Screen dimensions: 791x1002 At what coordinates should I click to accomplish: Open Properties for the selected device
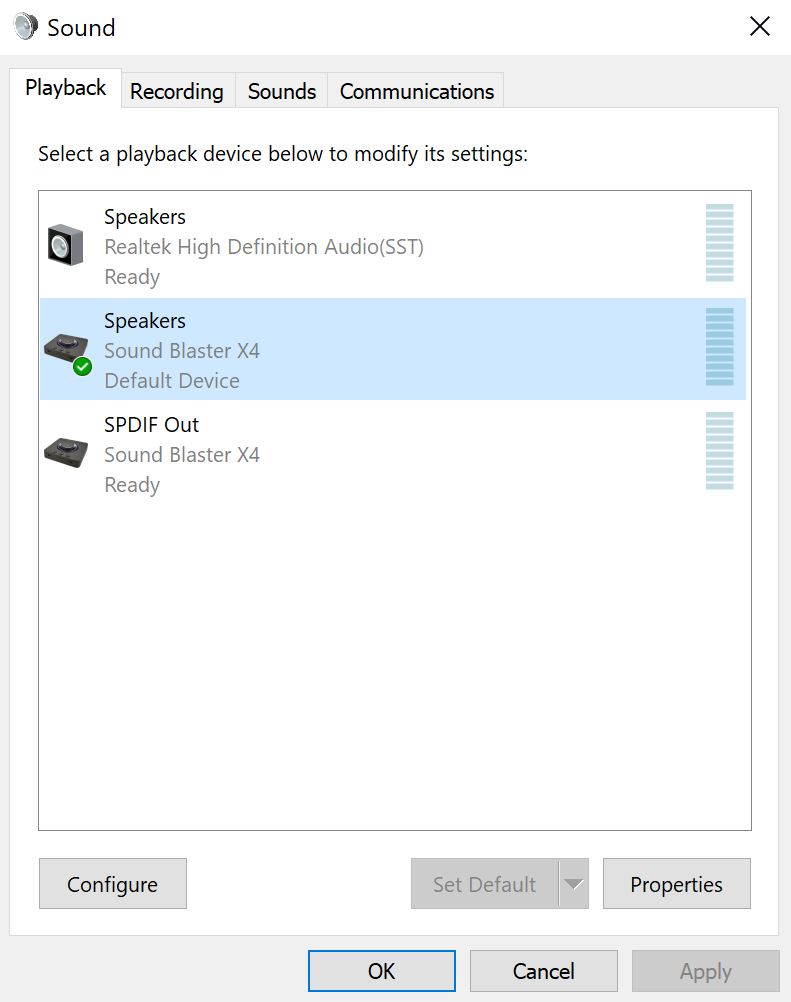[x=677, y=884]
